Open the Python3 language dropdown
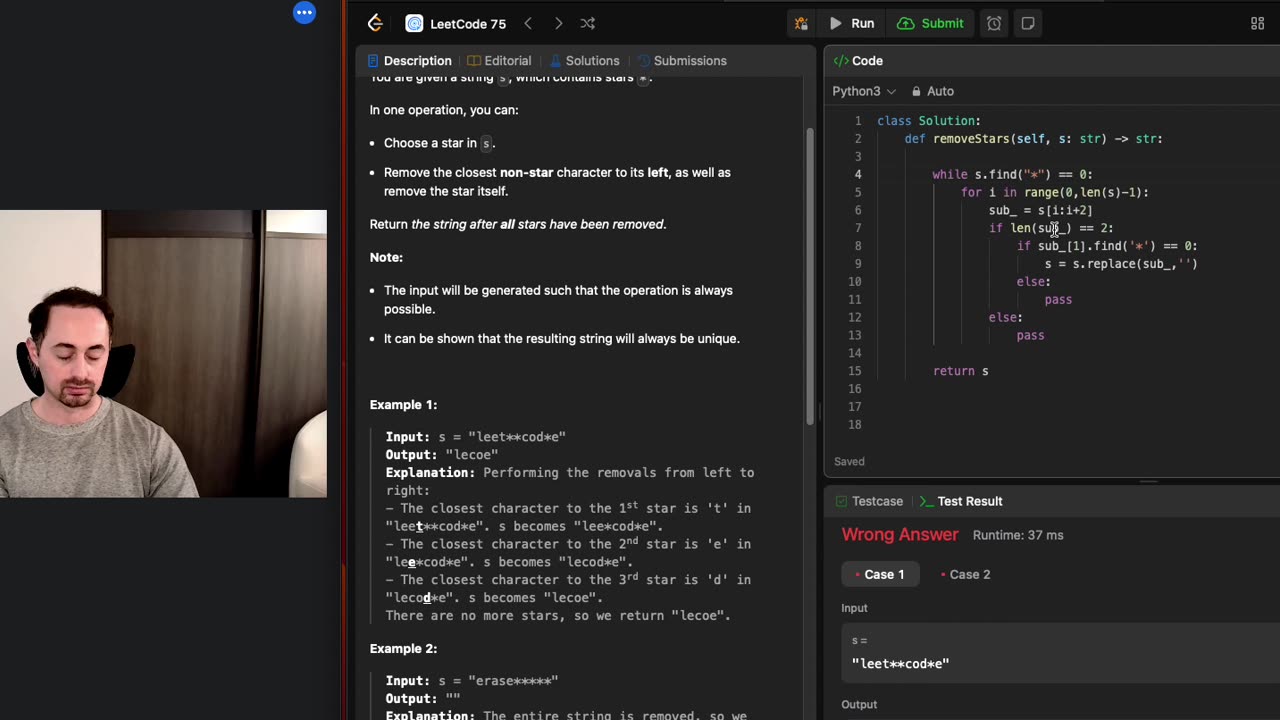Image resolution: width=1280 pixels, height=720 pixels. click(x=864, y=91)
